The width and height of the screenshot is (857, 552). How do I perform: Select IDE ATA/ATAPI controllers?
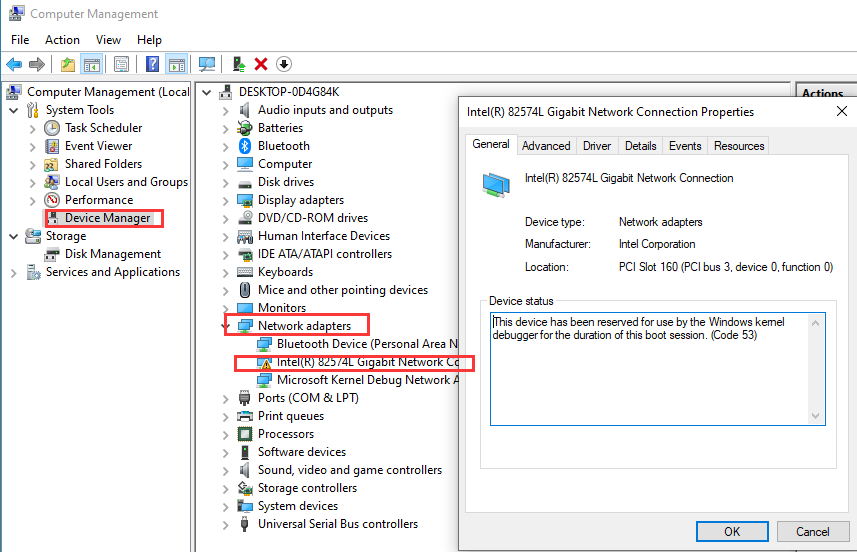[x=325, y=254]
